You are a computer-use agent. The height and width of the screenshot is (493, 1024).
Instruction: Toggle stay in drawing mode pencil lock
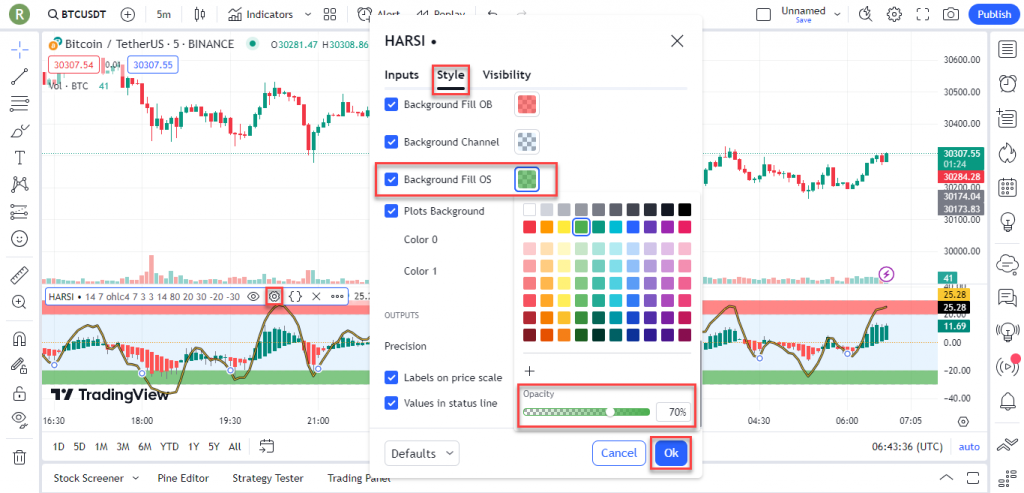pos(20,366)
